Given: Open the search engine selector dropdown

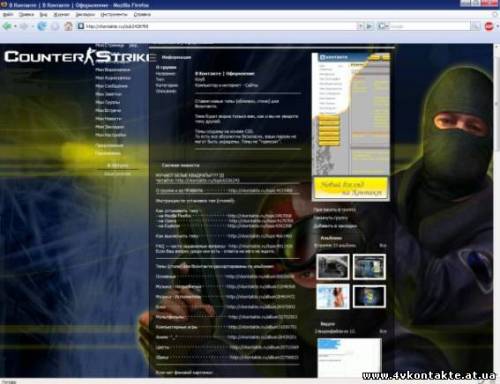Looking at the screenshot, I should tap(383, 26).
